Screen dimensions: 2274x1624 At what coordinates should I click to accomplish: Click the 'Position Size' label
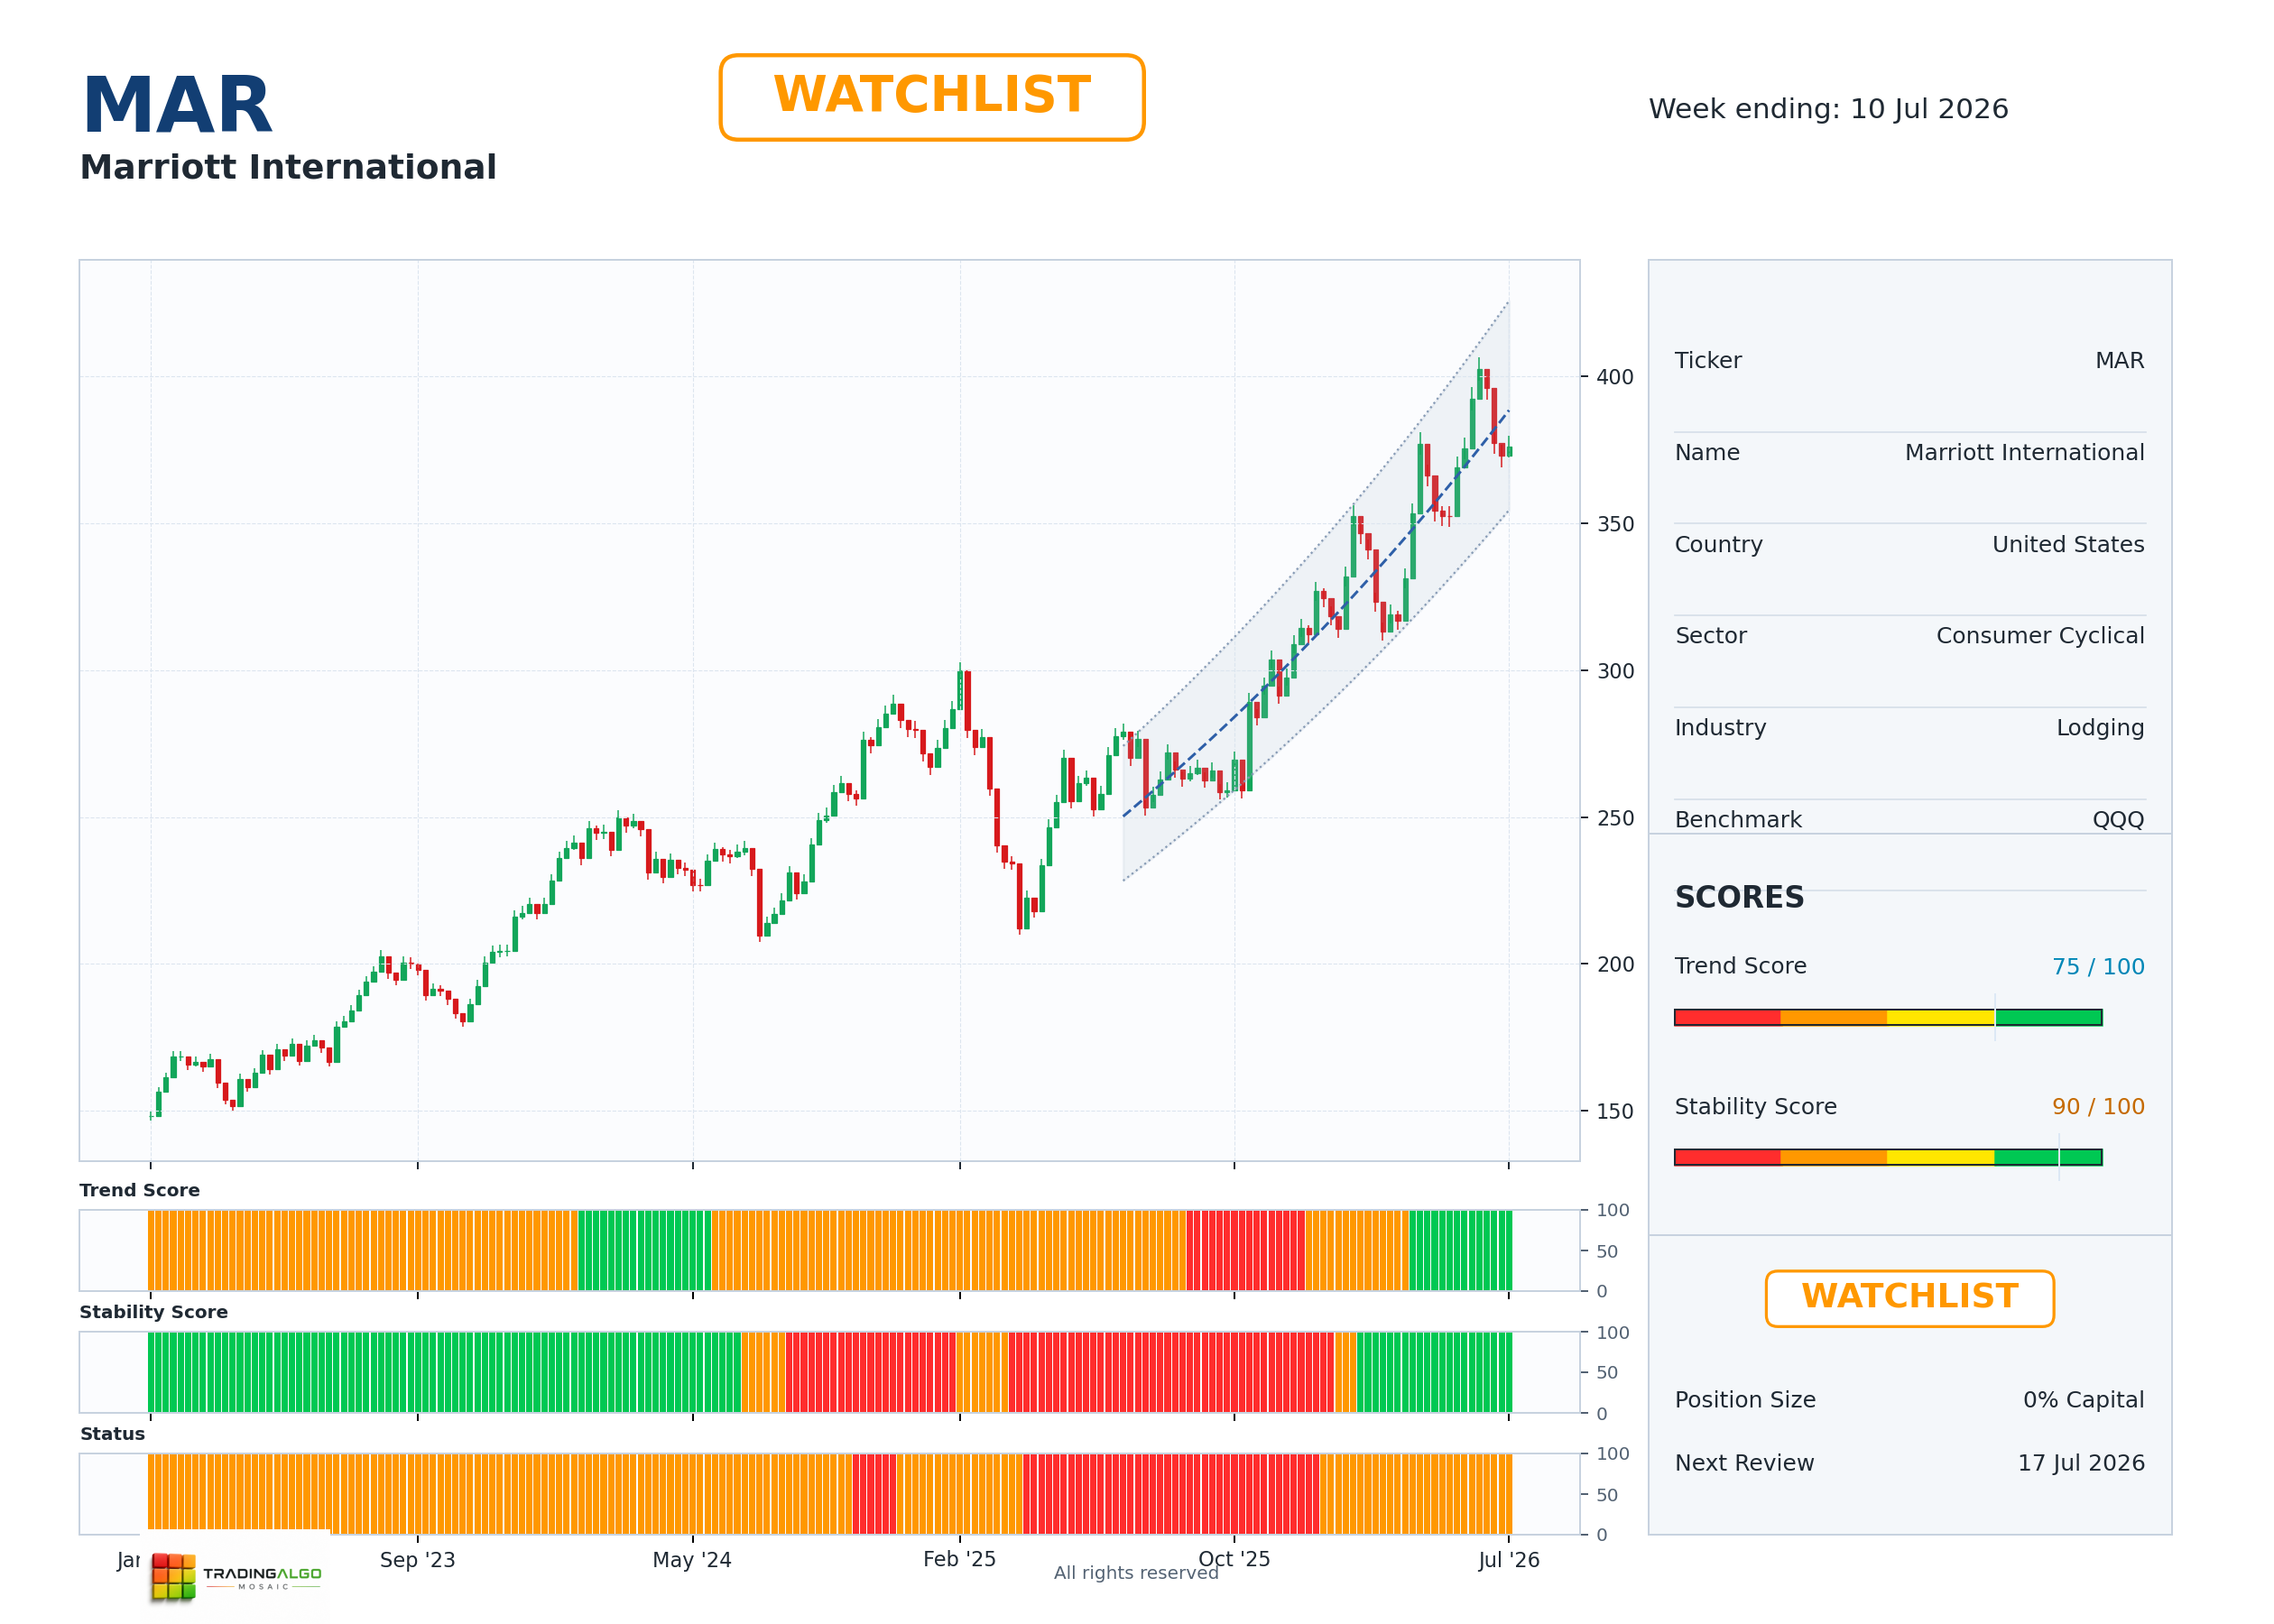[x=1745, y=1399]
